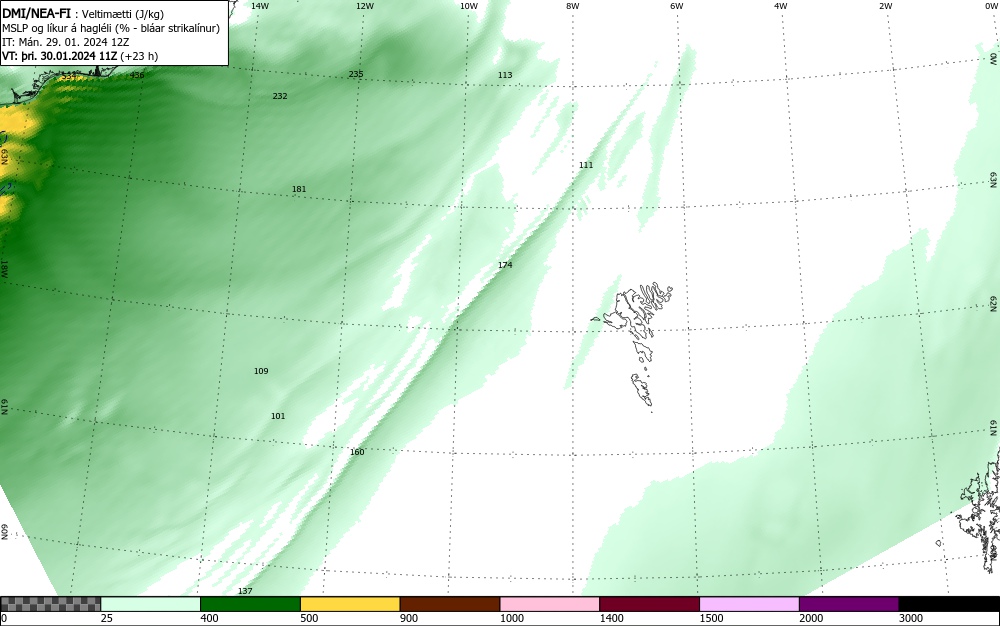Click the legend label 900

409,618
